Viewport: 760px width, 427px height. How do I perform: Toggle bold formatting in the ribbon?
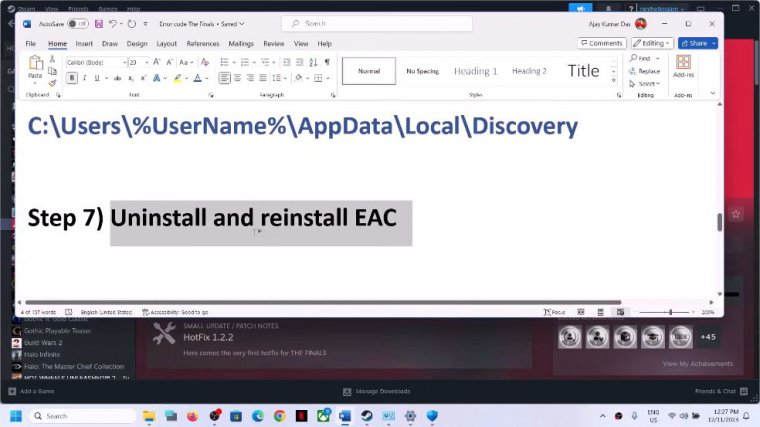coord(72,78)
